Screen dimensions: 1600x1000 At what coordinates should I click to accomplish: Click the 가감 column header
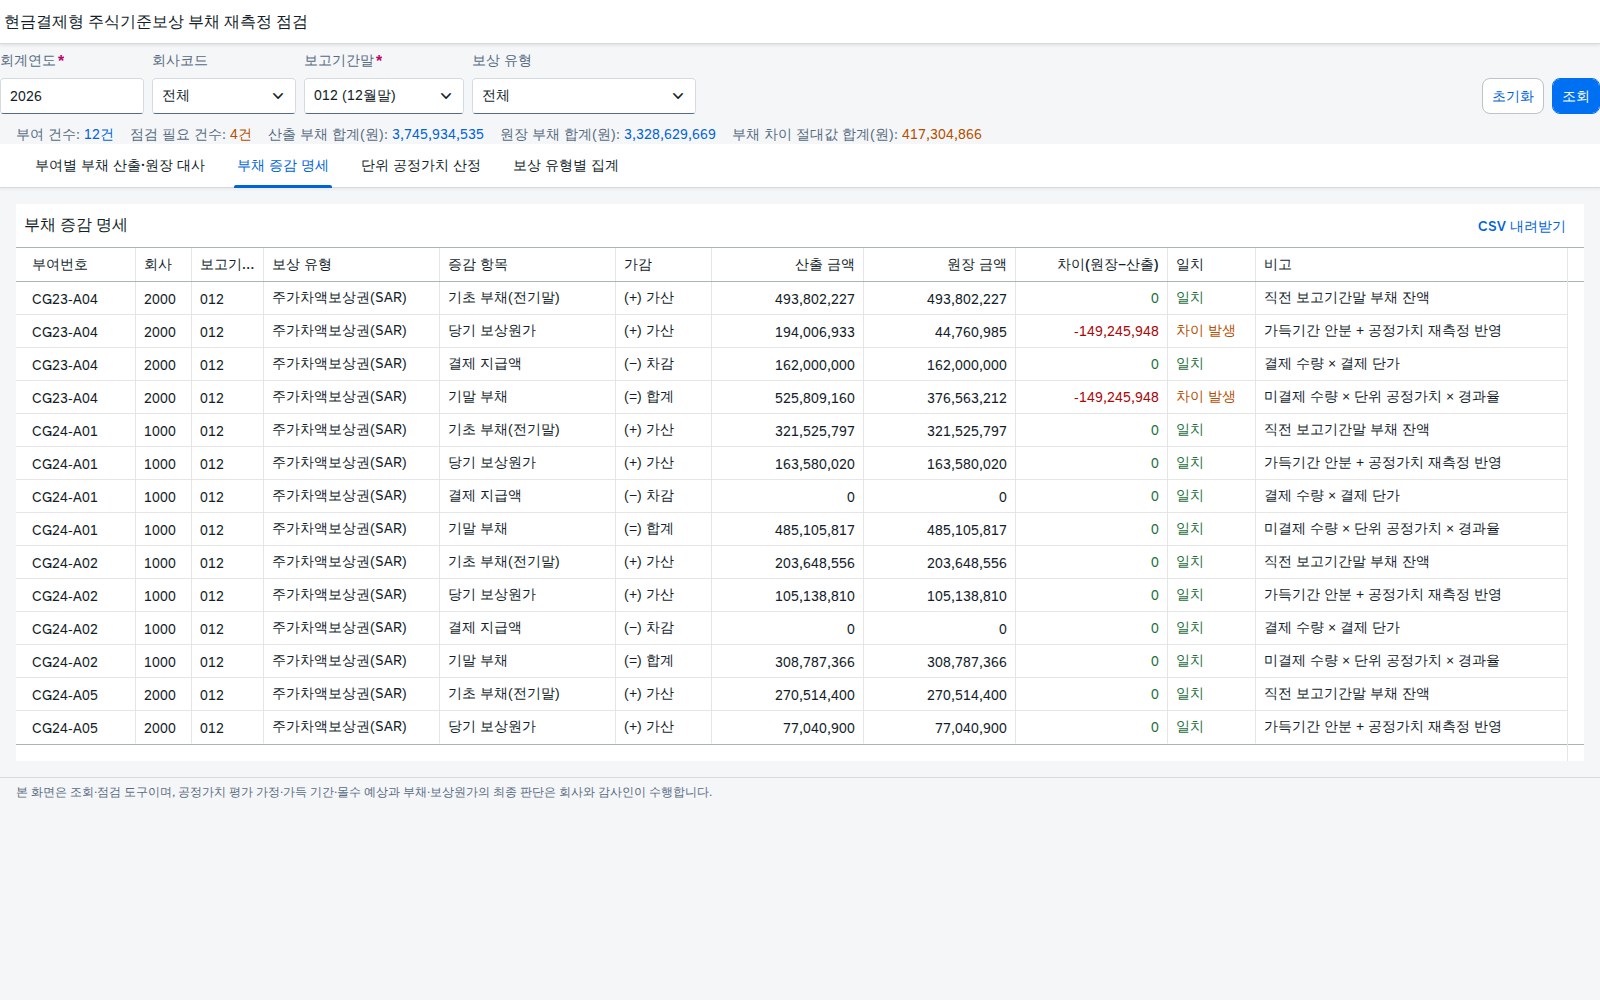[664, 265]
